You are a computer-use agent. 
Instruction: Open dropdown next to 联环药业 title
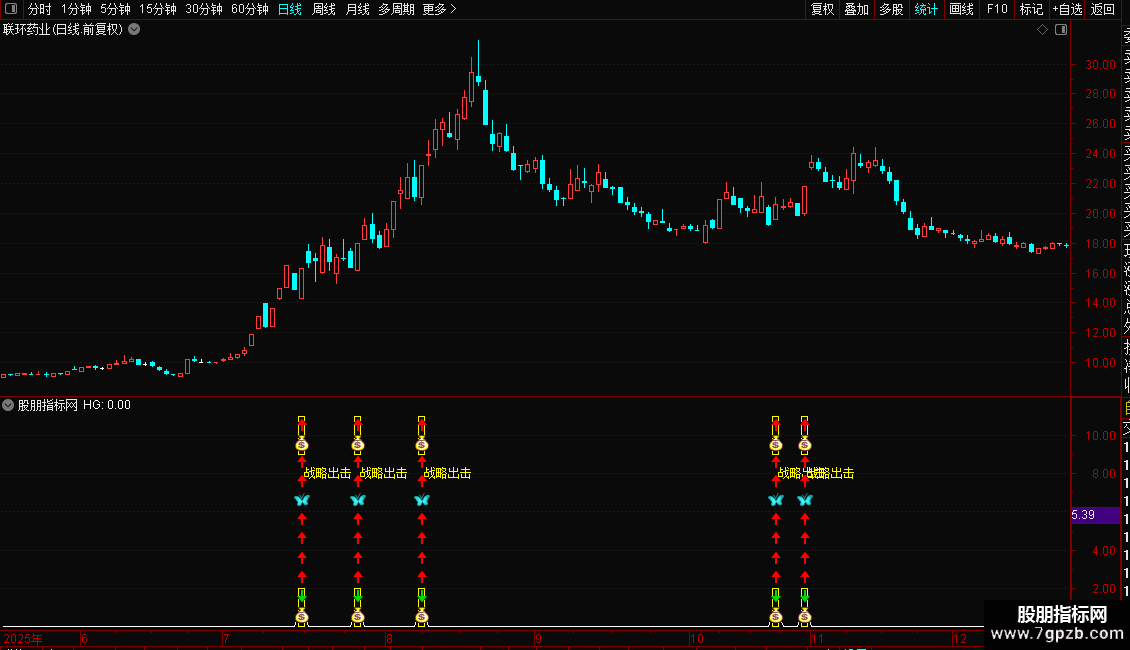[134, 30]
